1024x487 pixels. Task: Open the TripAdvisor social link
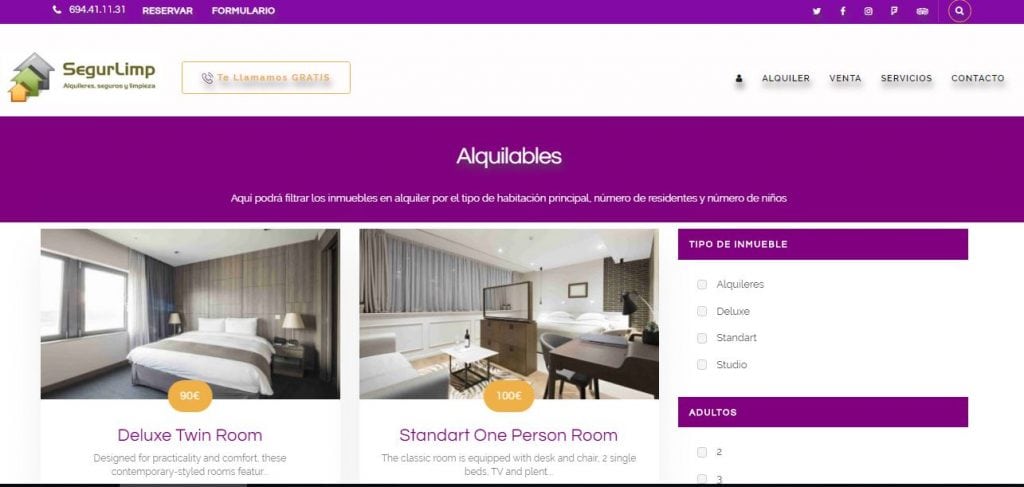point(922,11)
